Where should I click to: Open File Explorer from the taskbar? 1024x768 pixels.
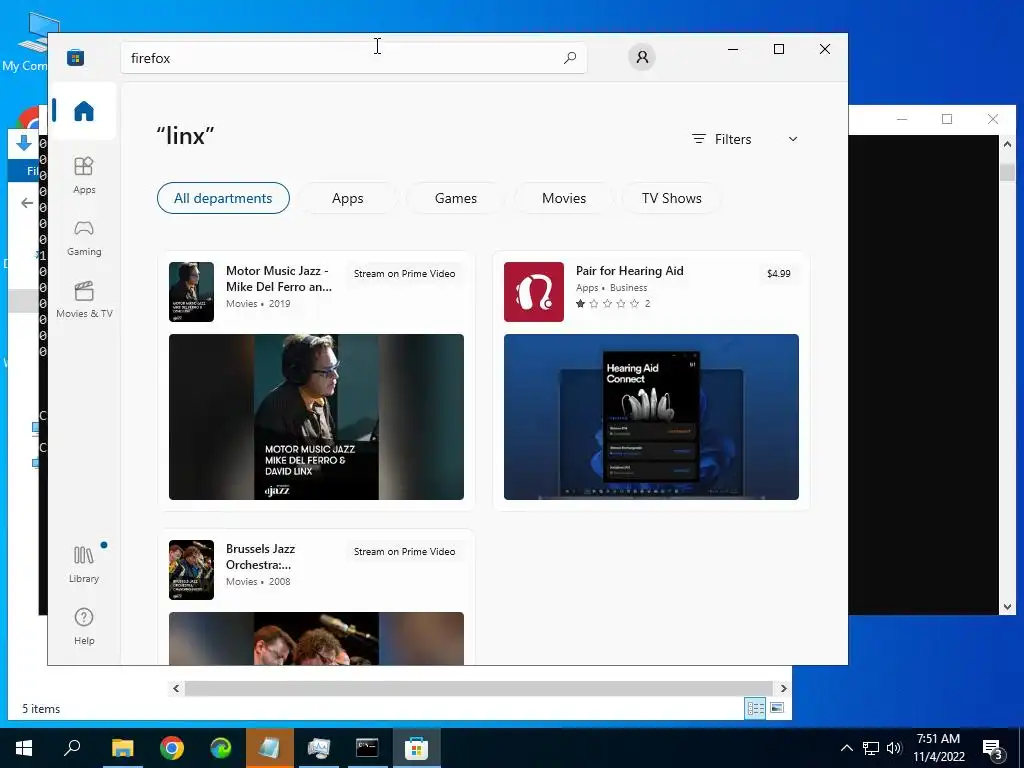(122, 748)
